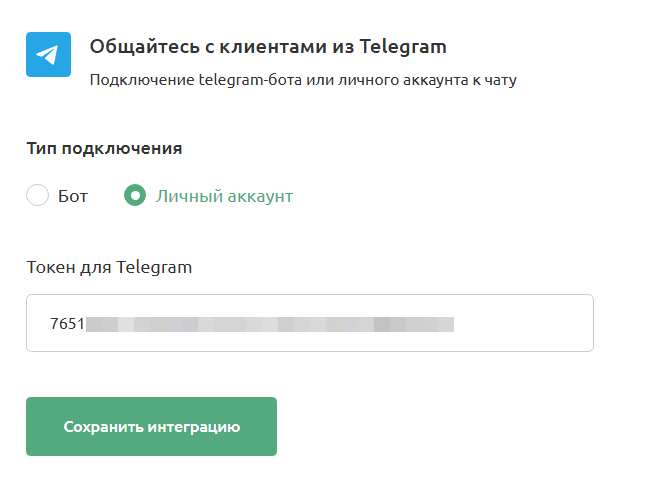Select the "Бот" radio button circle
The image size is (652, 498).
coord(37,196)
